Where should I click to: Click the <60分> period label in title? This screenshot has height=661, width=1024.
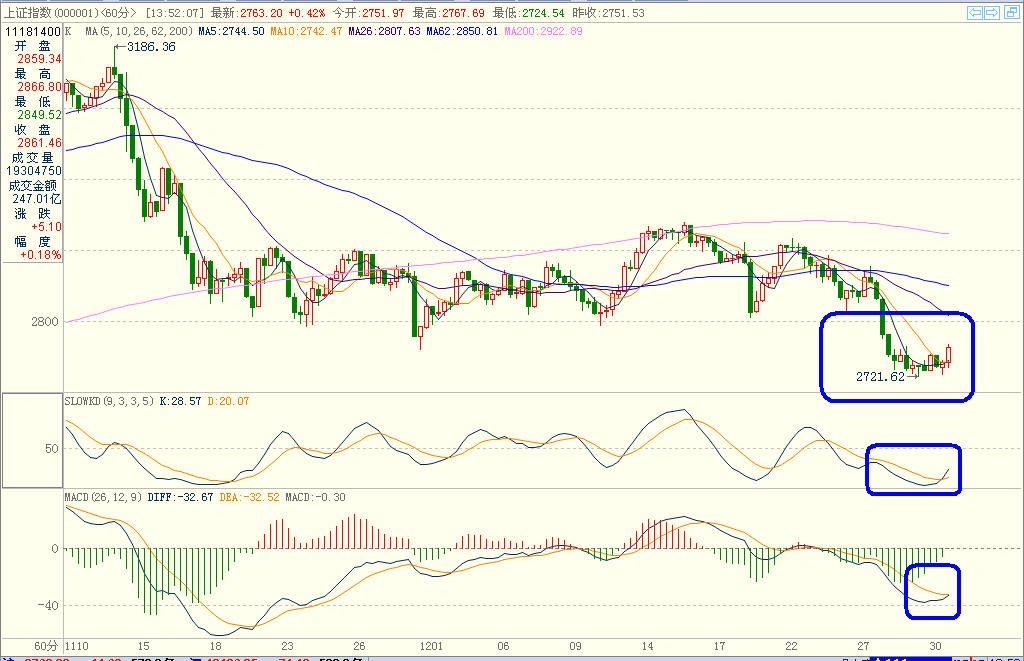119,12
